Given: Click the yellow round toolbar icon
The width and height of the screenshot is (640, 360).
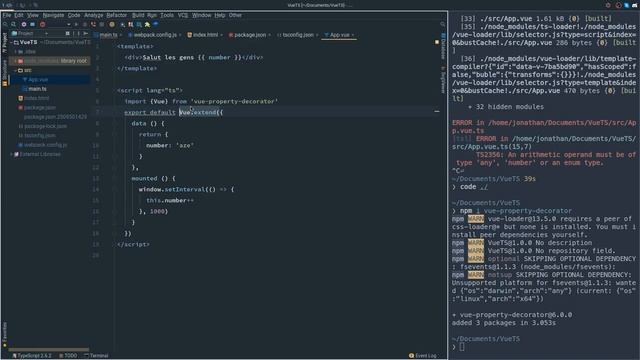Looking at the screenshot, I should (x=112, y=24).
